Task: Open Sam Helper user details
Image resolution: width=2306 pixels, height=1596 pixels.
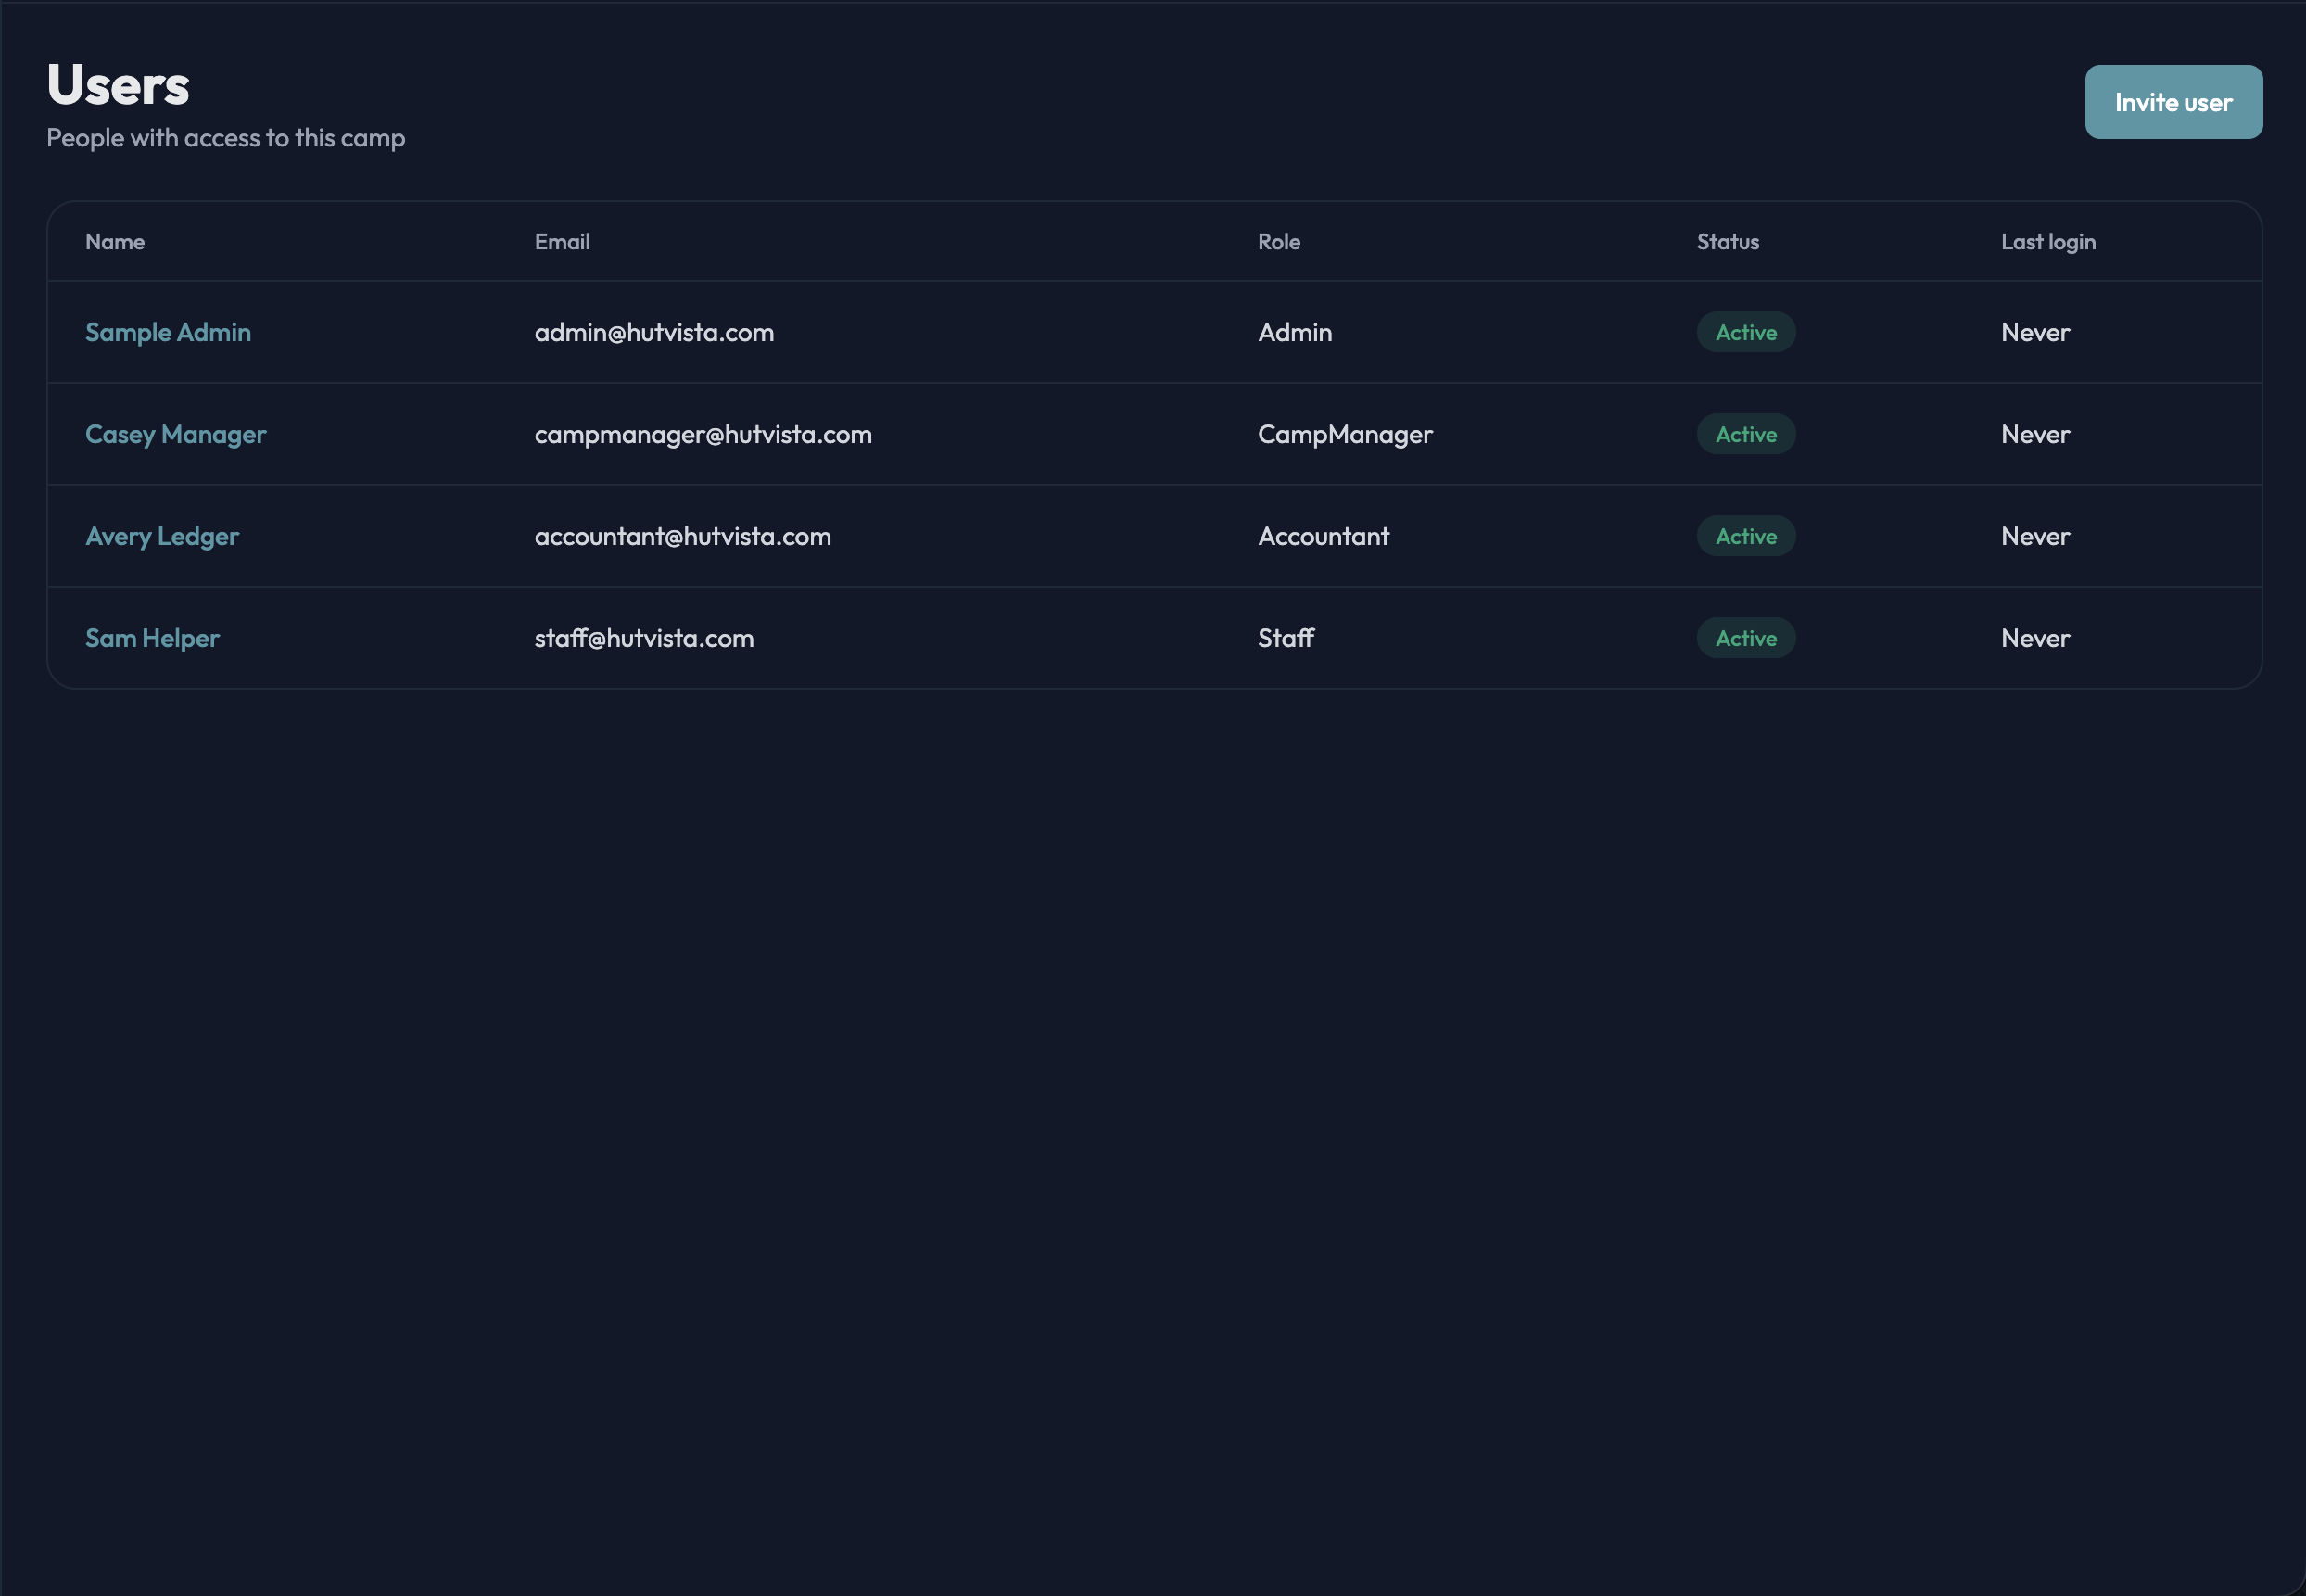Action: [152, 638]
